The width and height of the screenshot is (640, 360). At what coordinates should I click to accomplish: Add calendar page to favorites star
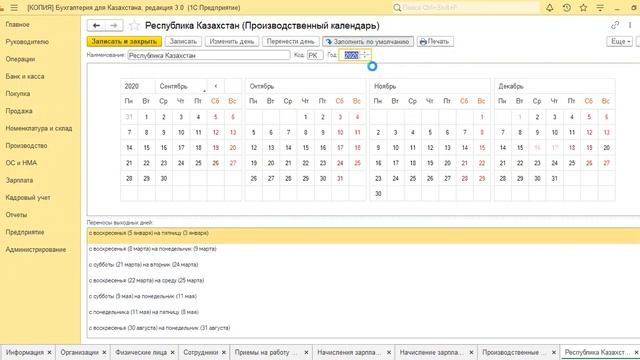pos(134,26)
